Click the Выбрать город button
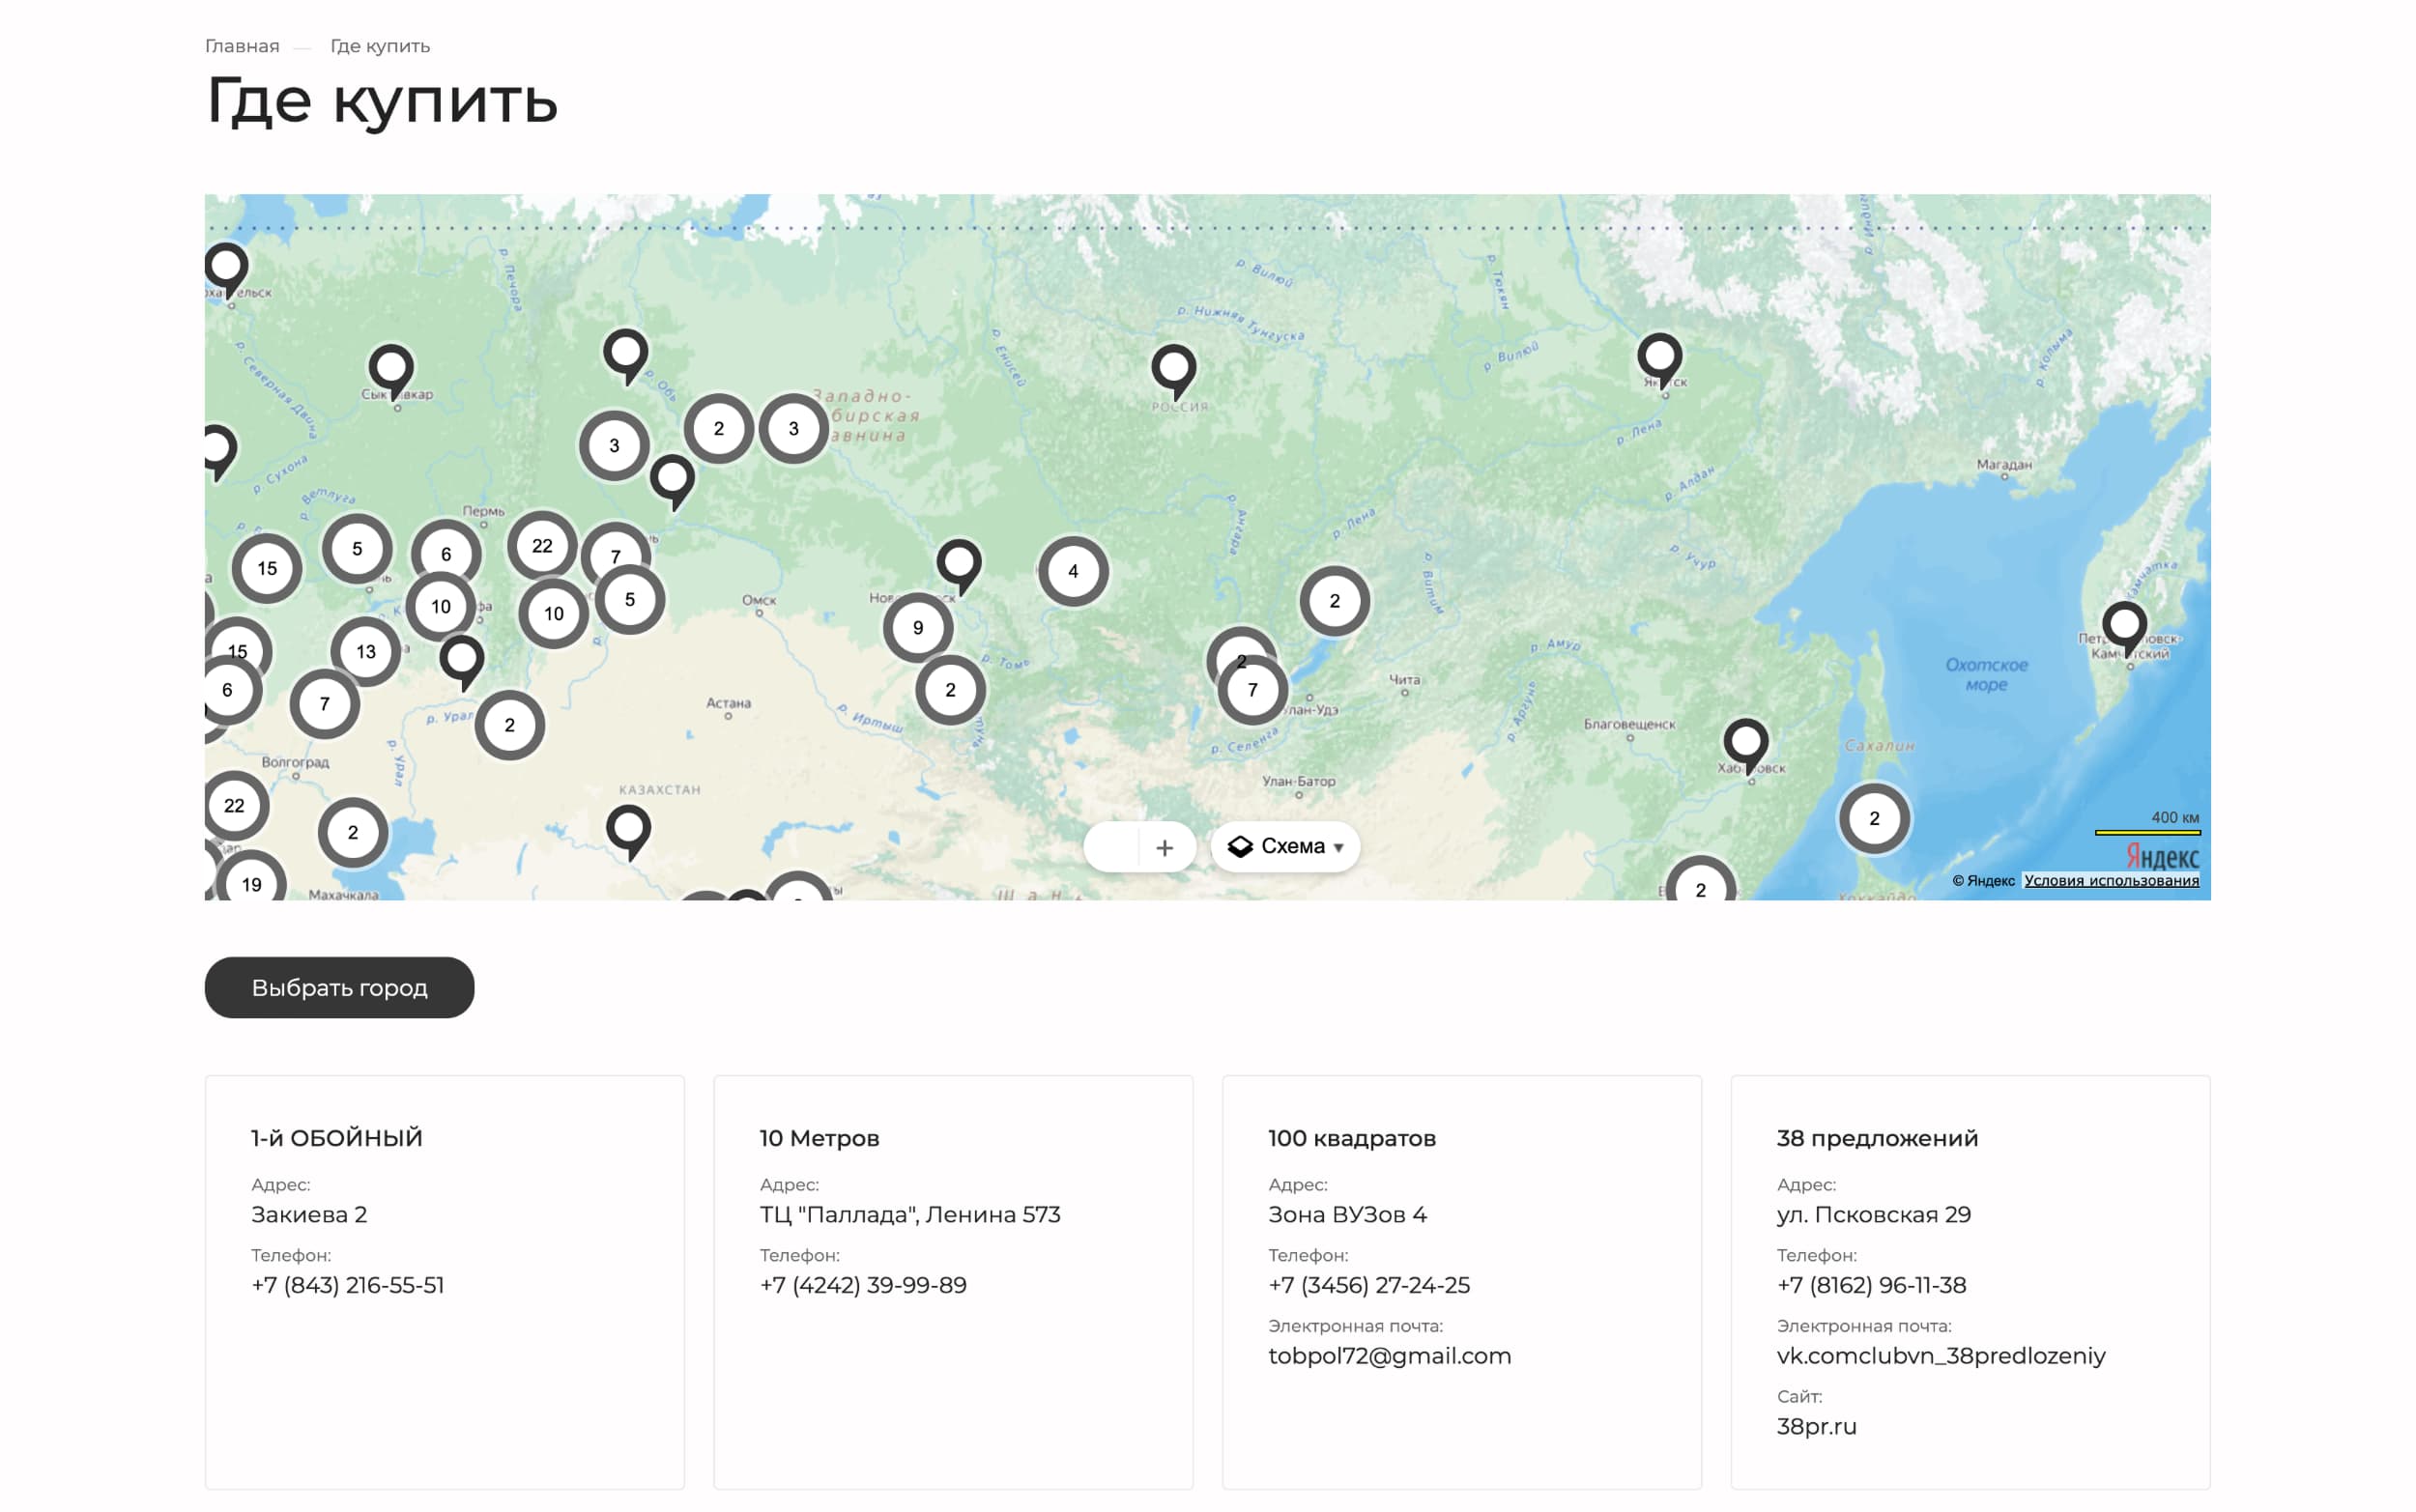Viewport: 2416px width, 1512px height. tap(339, 987)
